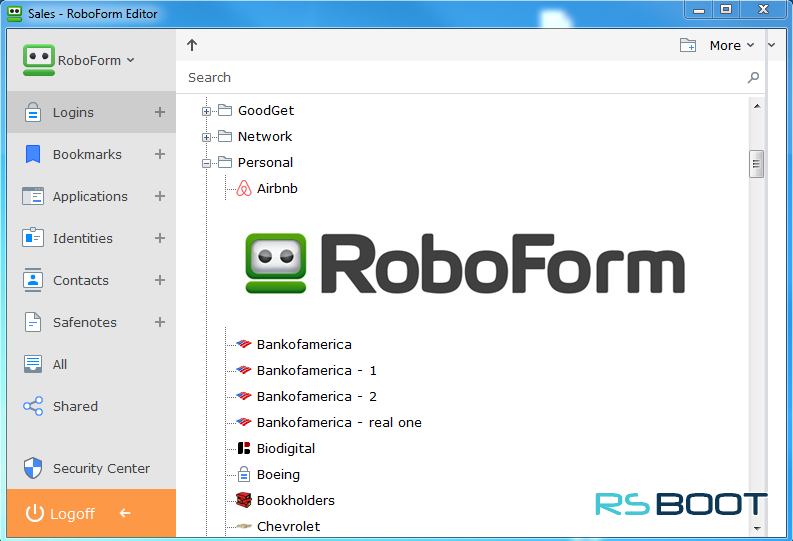This screenshot has height=541, width=793.
Task: Click the Shared share icon
Action: pyautogui.click(x=33, y=406)
